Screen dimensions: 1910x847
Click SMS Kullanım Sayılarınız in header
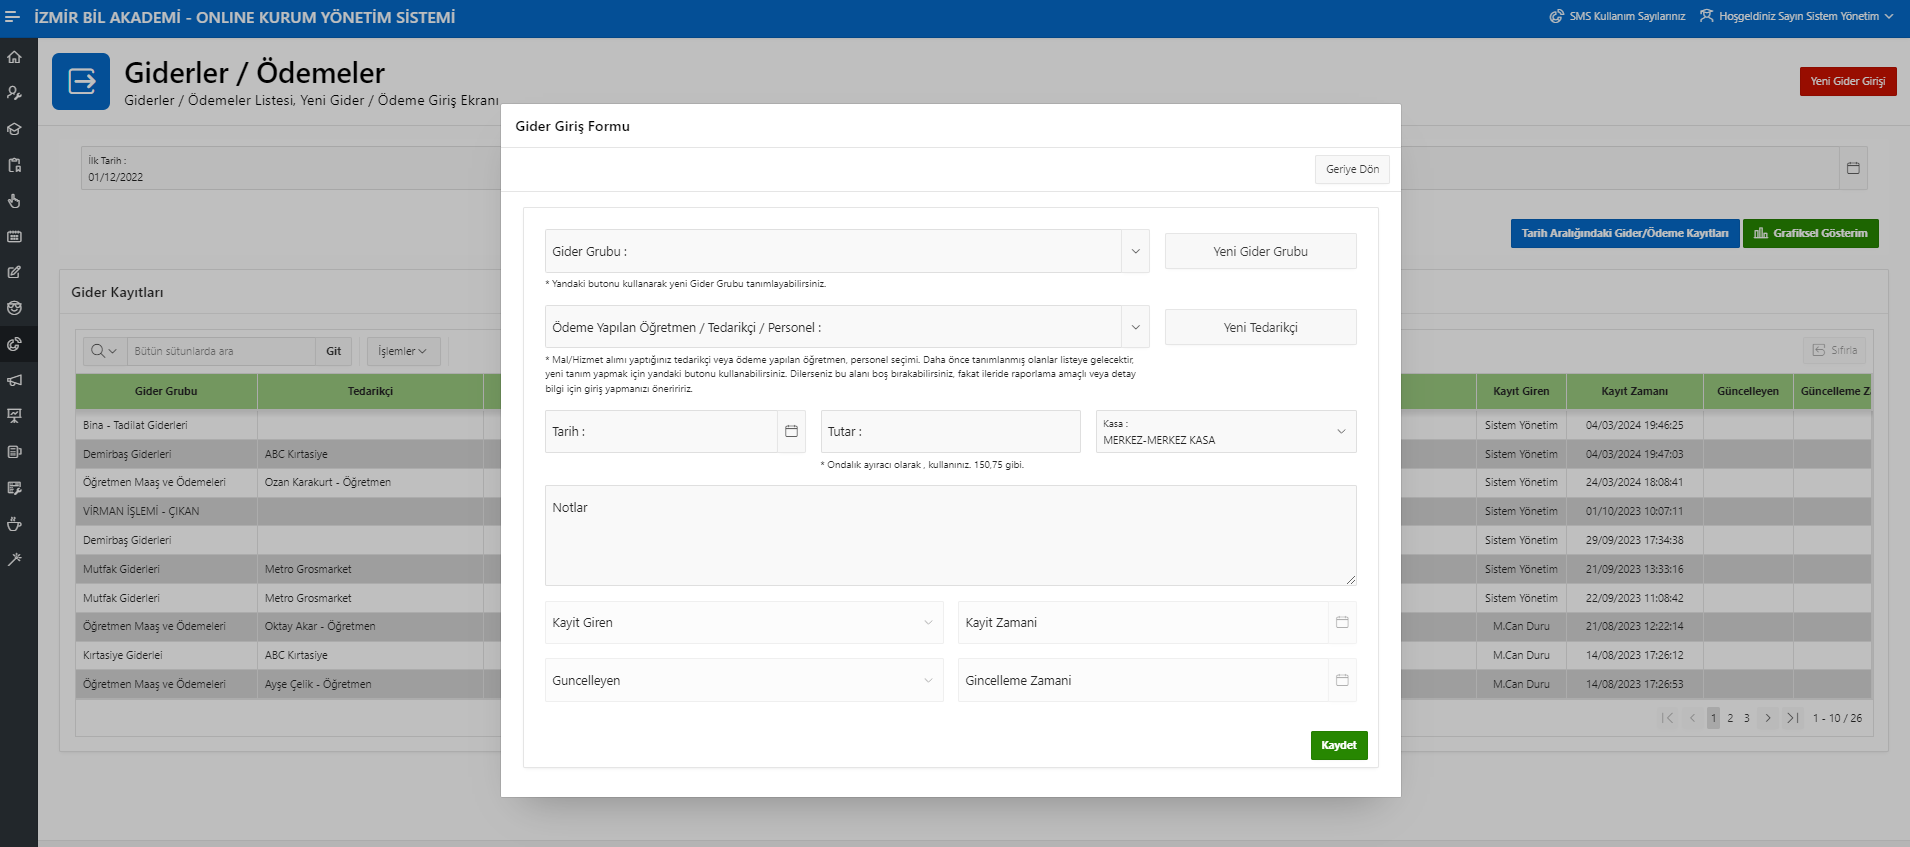pyautogui.click(x=1617, y=16)
